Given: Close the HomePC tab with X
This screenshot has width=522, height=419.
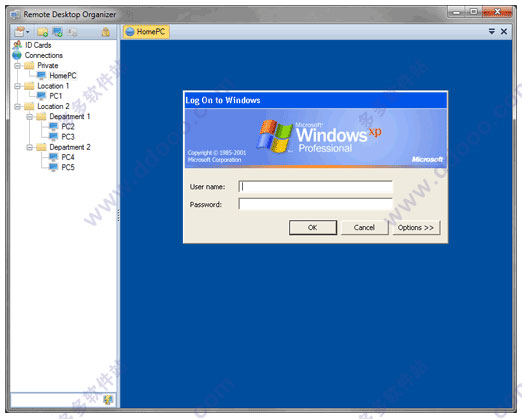Looking at the screenshot, I should [504, 32].
